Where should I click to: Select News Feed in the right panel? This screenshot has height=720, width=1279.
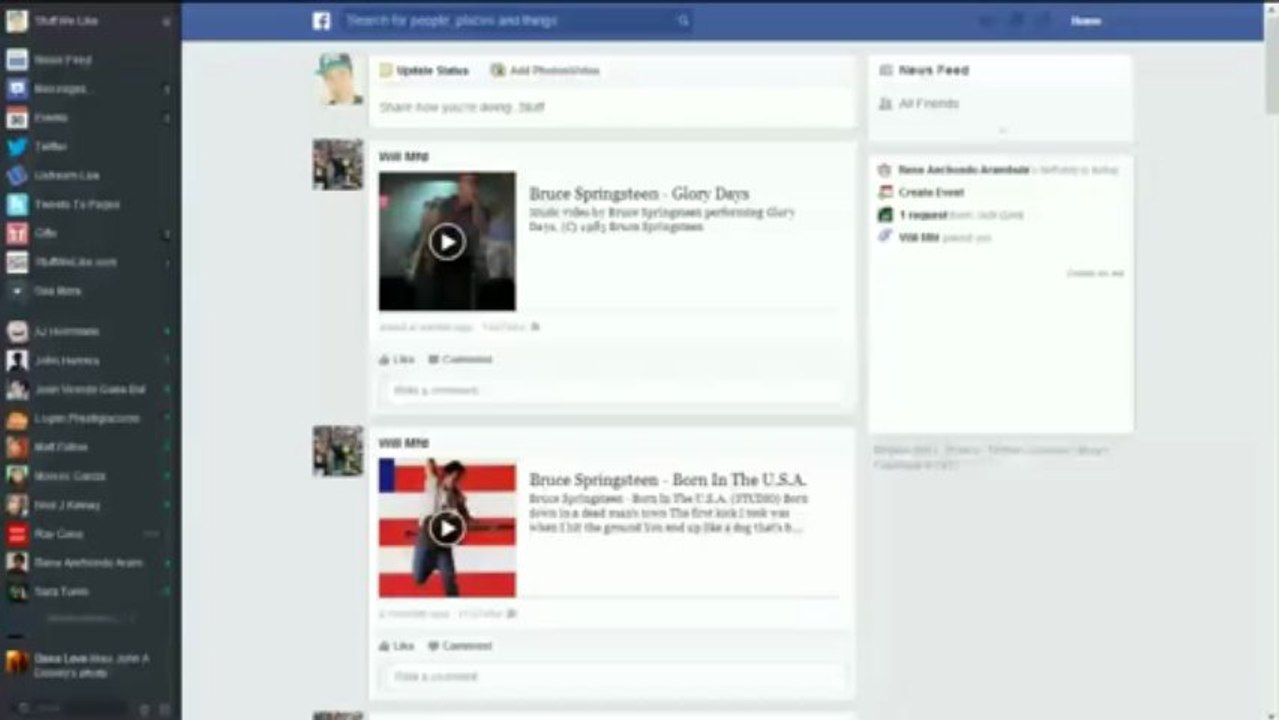point(934,71)
